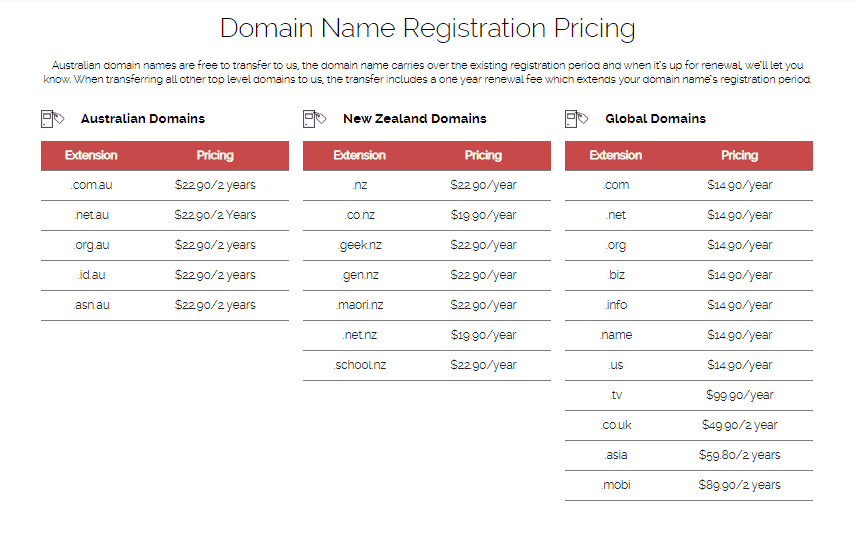Click the .com.au extension row
Screen dimensions: 856x533
pyautogui.click(x=165, y=185)
